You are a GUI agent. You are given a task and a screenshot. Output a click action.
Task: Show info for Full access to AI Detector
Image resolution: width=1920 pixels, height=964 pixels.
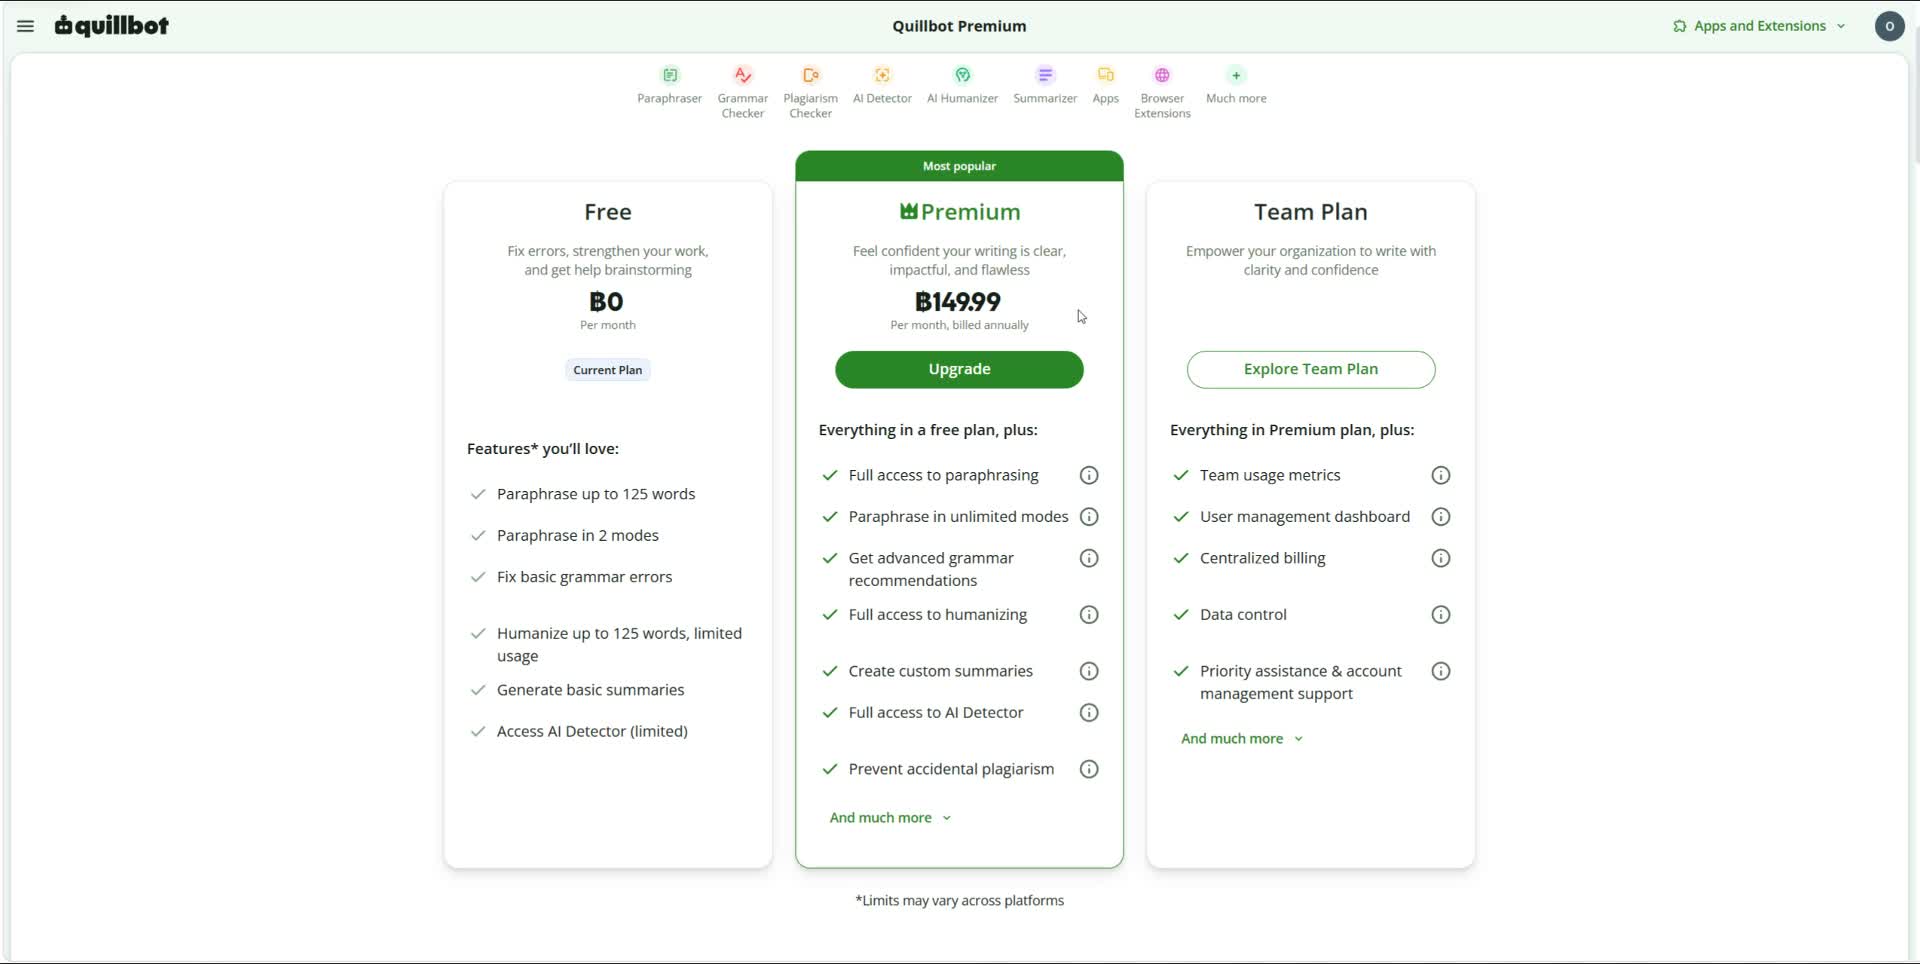(x=1089, y=713)
